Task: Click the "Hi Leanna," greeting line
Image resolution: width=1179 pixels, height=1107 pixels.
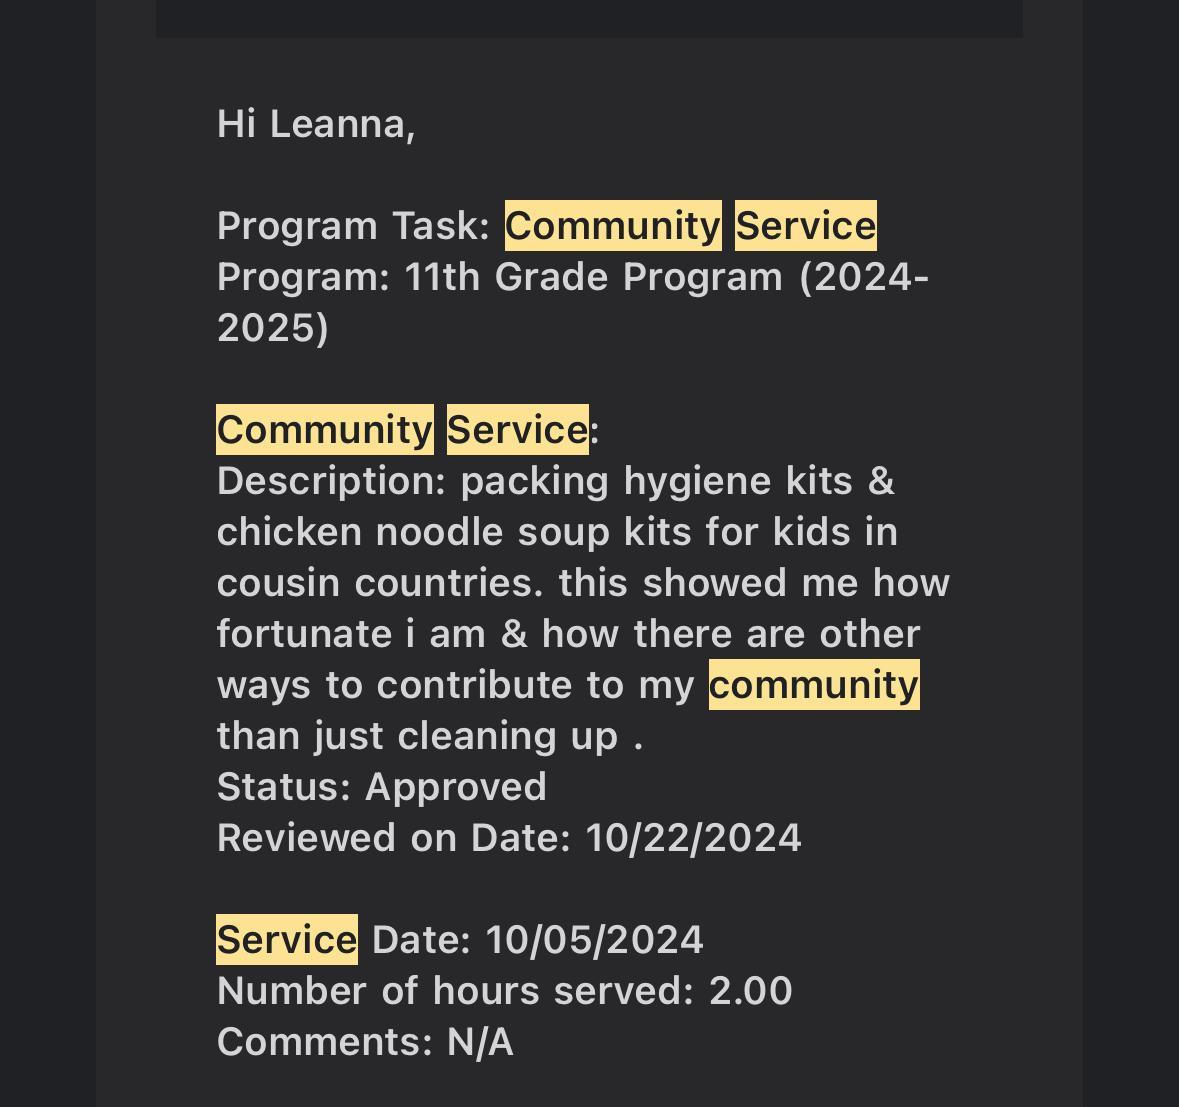Action: coord(316,124)
